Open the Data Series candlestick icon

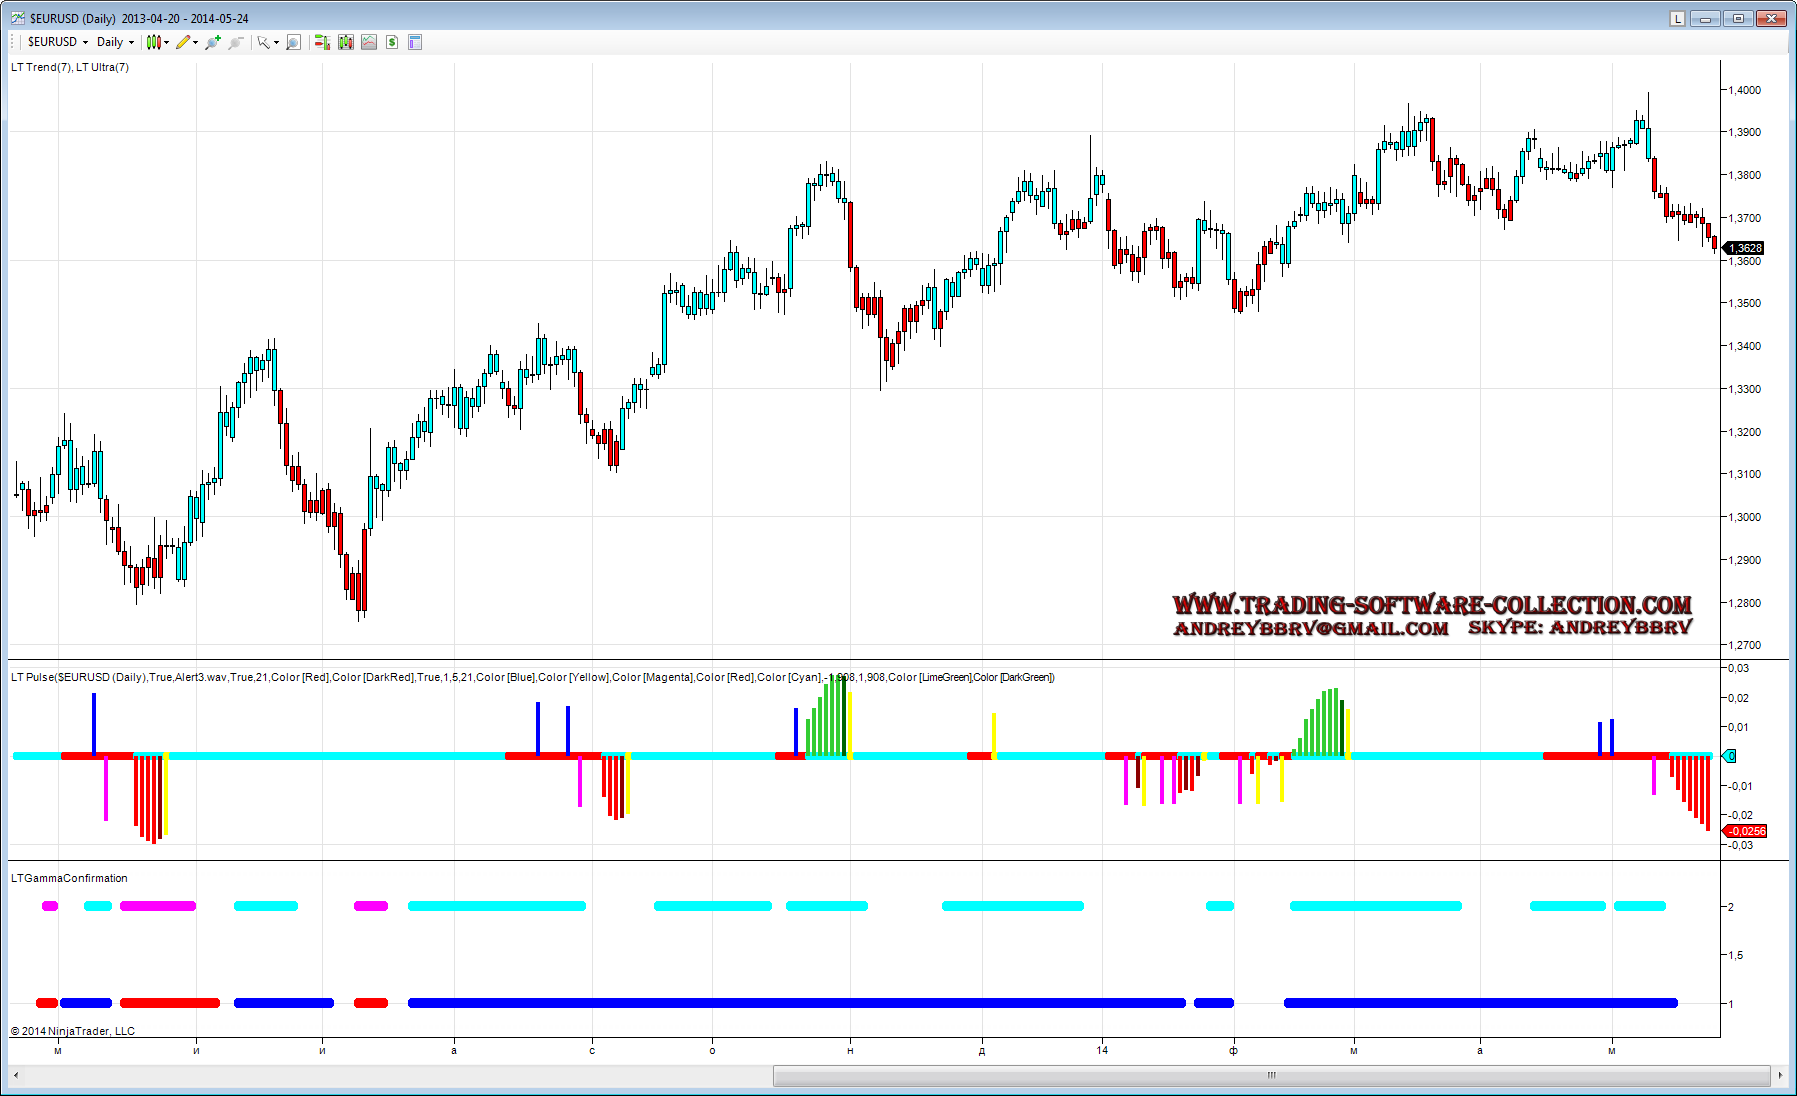coord(346,42)
